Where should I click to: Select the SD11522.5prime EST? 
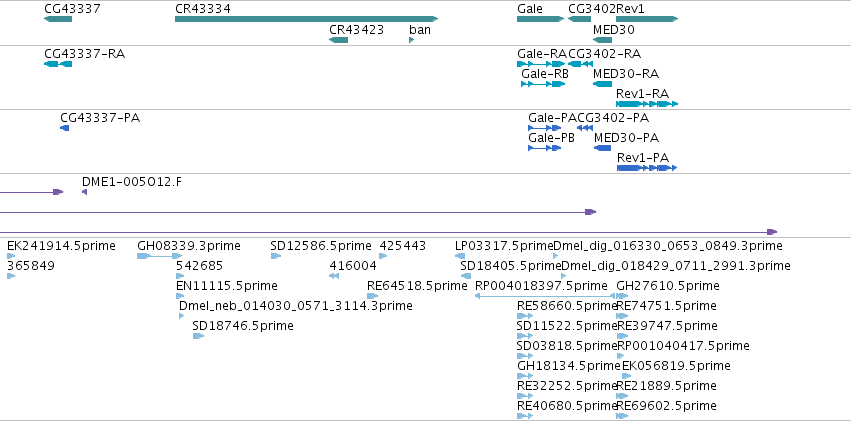(525, 336)
